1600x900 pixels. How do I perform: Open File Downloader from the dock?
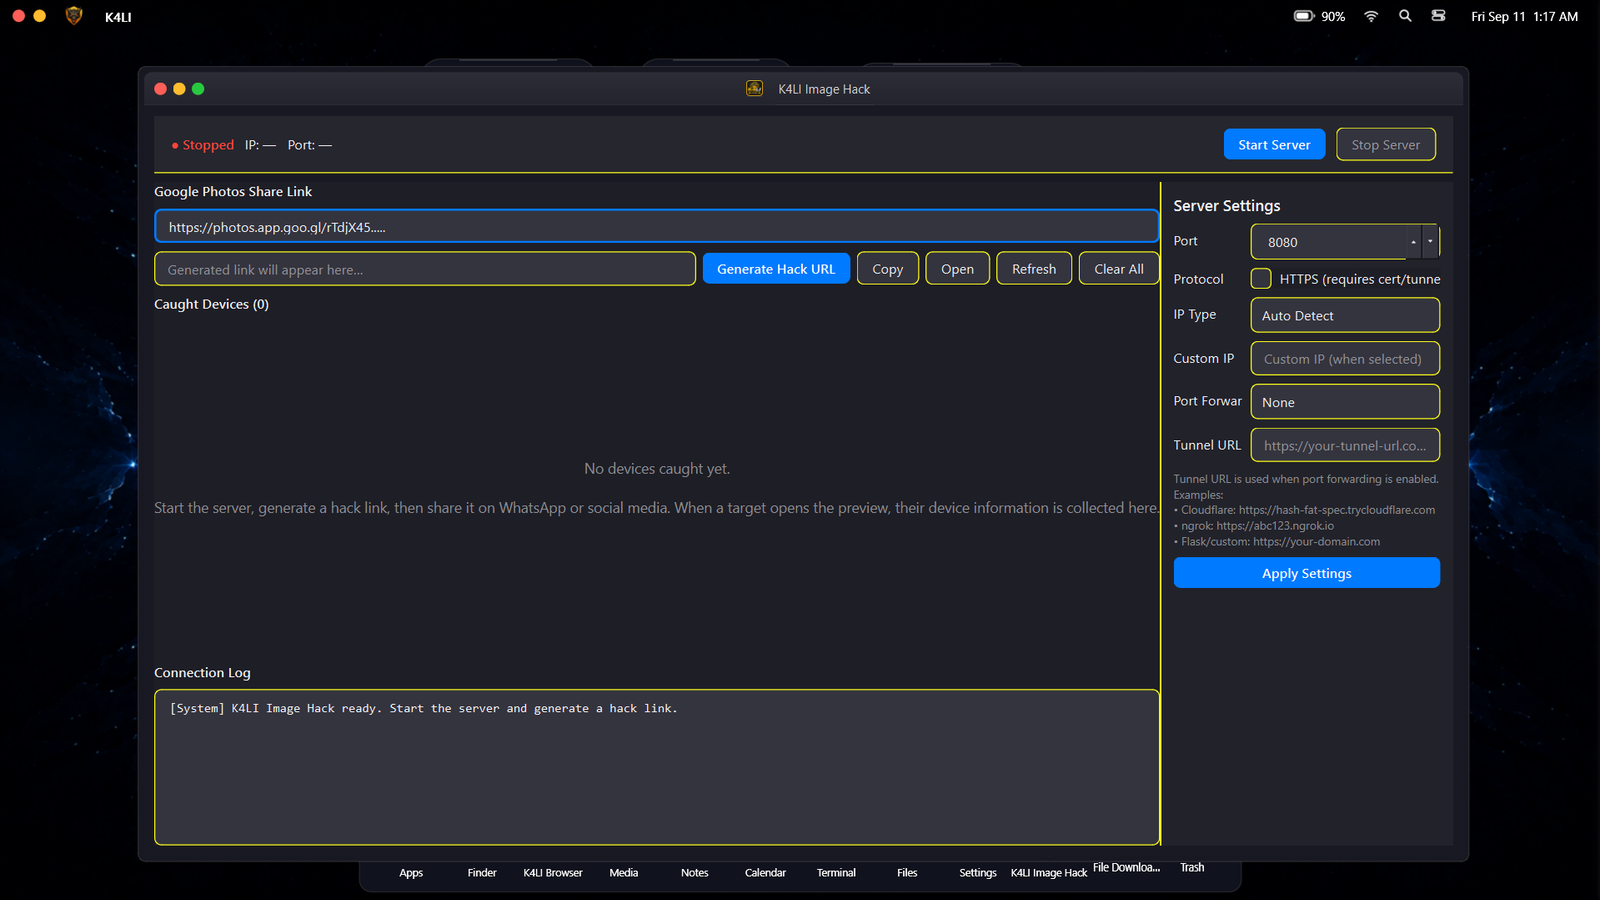(1127, 868)
